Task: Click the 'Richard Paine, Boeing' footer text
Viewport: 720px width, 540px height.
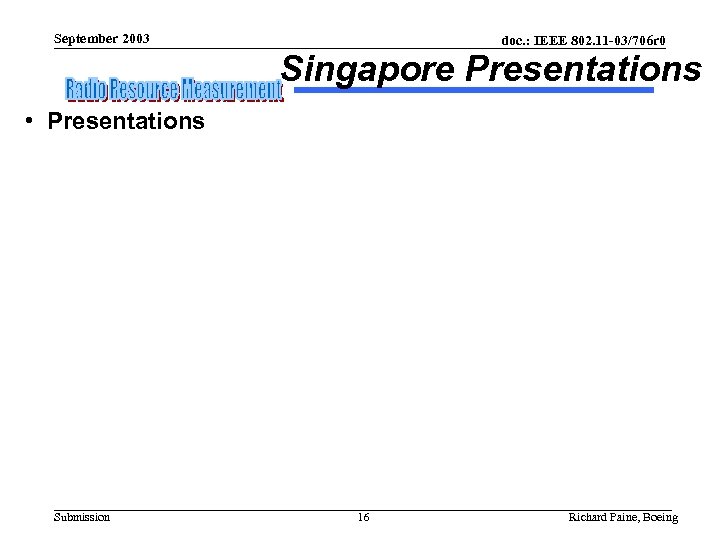Action: click(x=623, y=517)
